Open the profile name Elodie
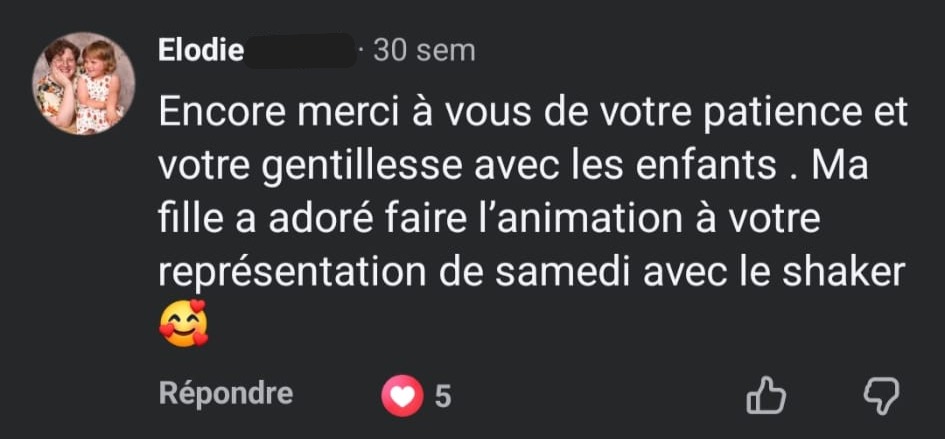This screenshot has height=439, width=945. (200, 50)
